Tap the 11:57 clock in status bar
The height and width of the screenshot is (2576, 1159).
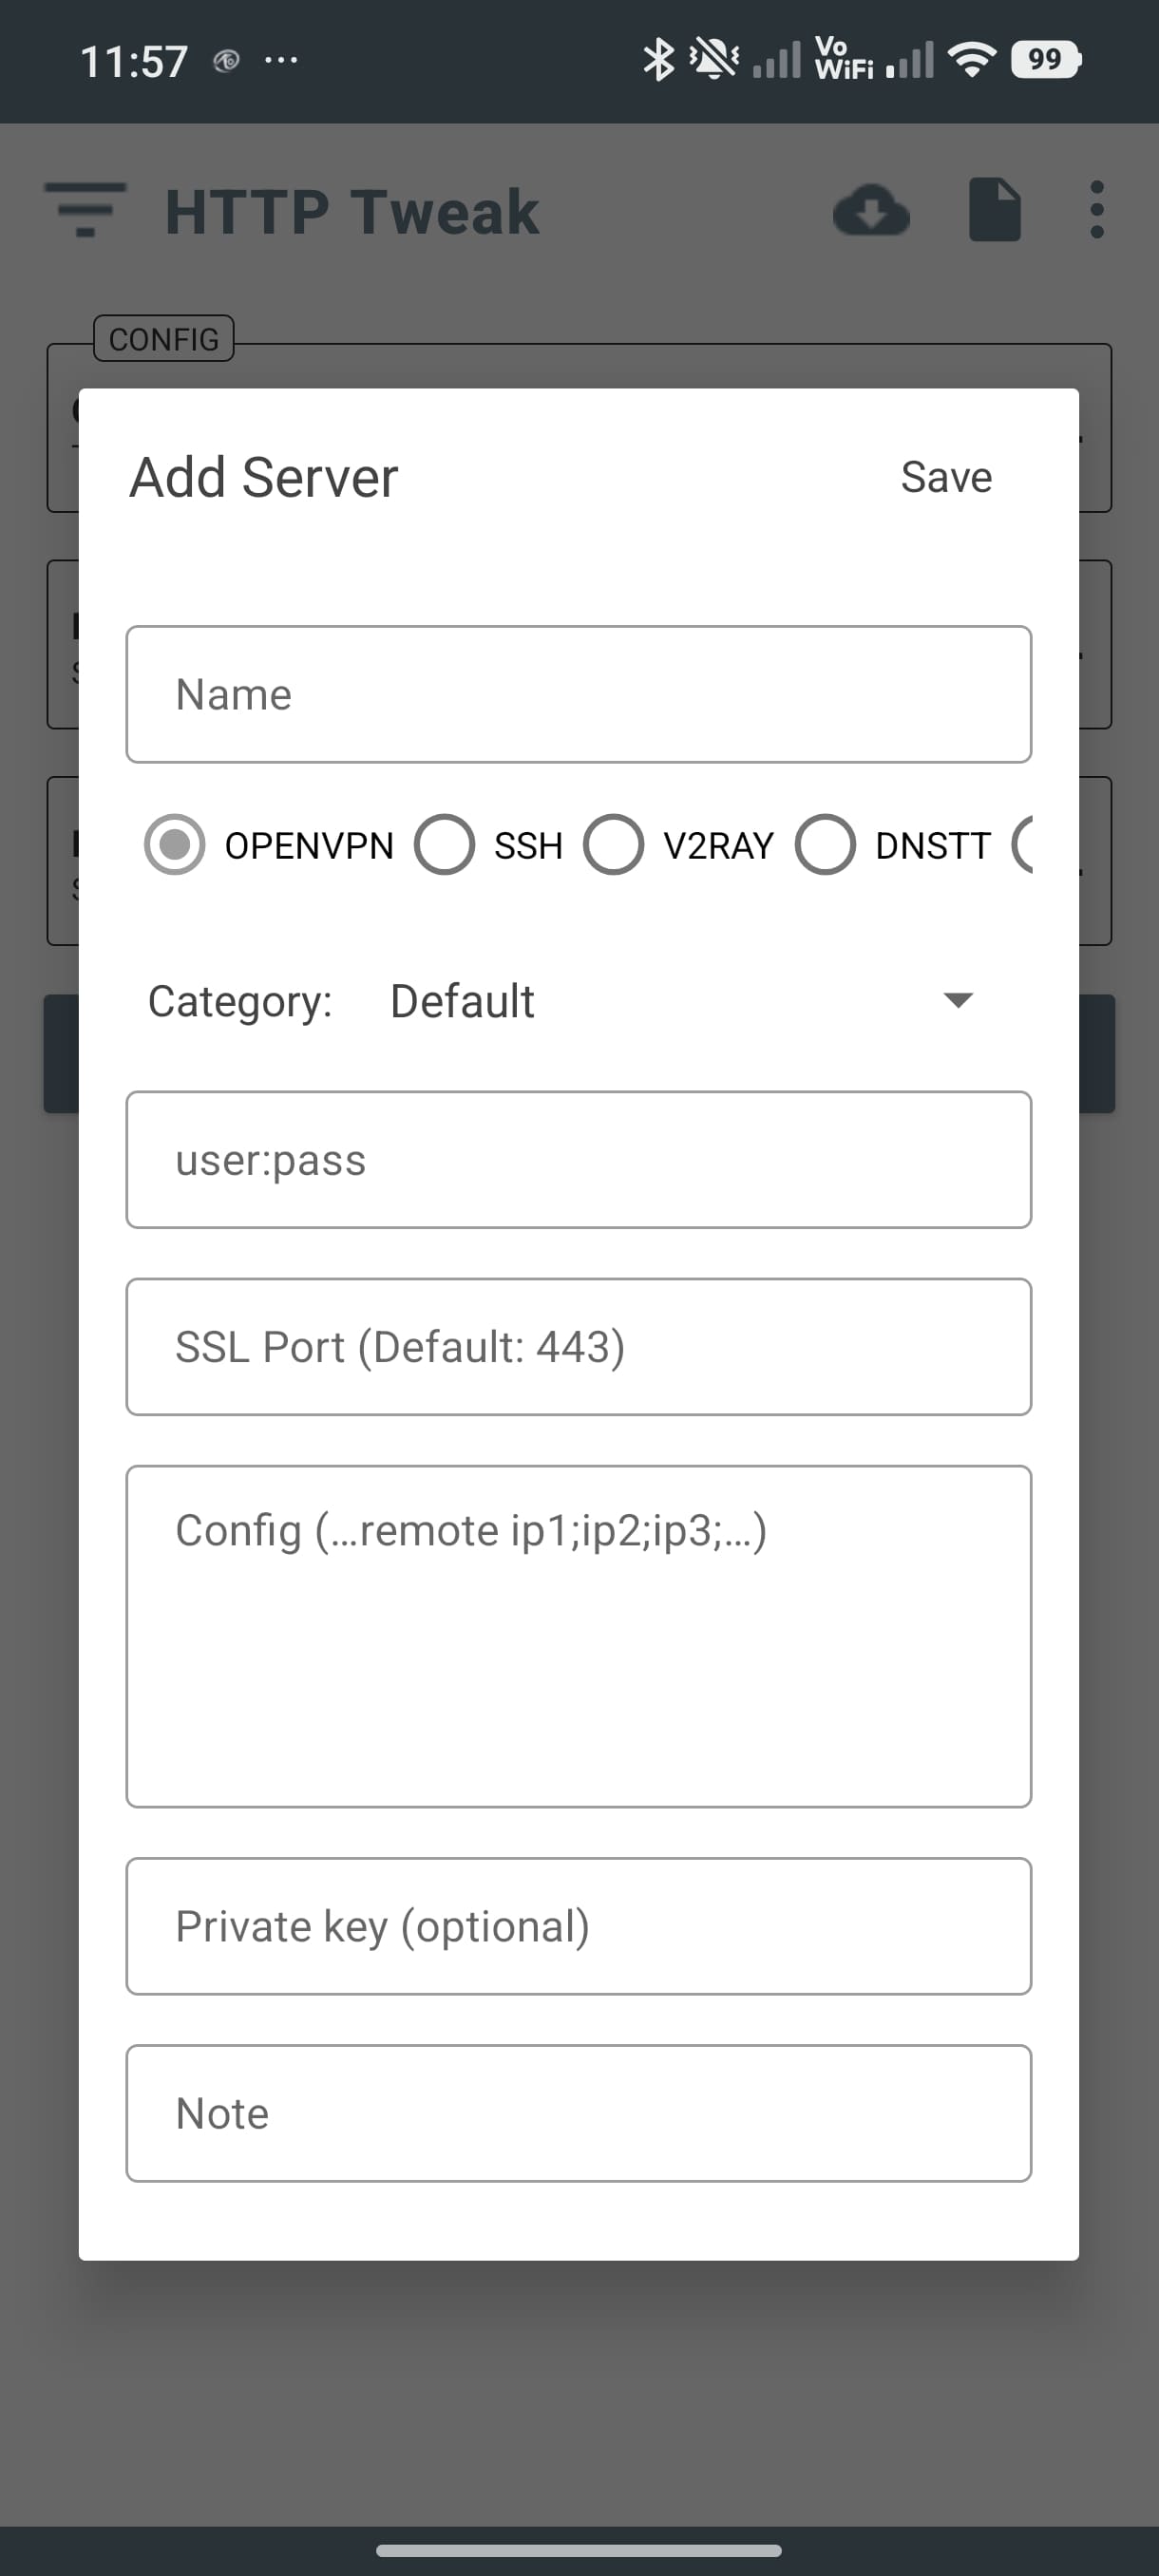(134, 61)
